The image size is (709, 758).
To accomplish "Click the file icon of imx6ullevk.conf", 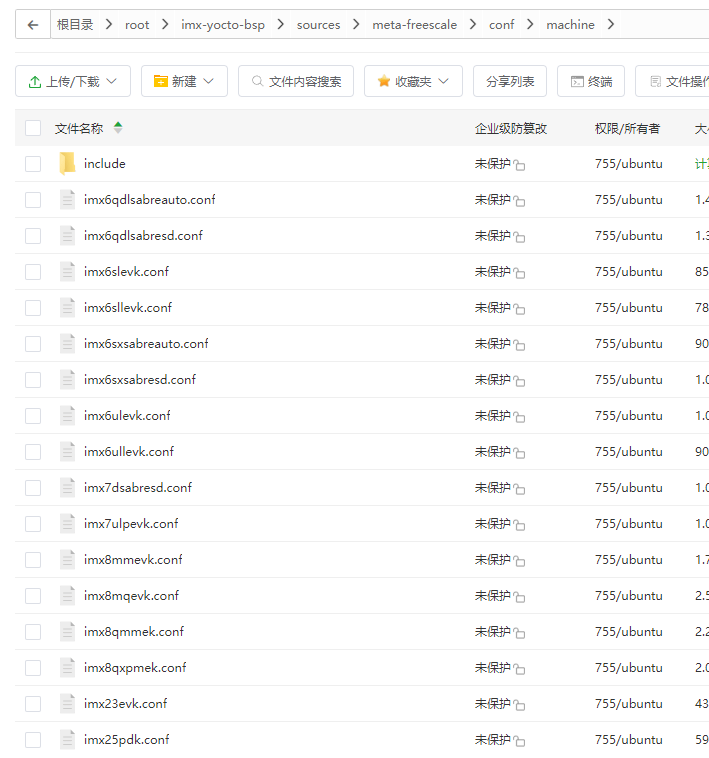I will 67,452.
